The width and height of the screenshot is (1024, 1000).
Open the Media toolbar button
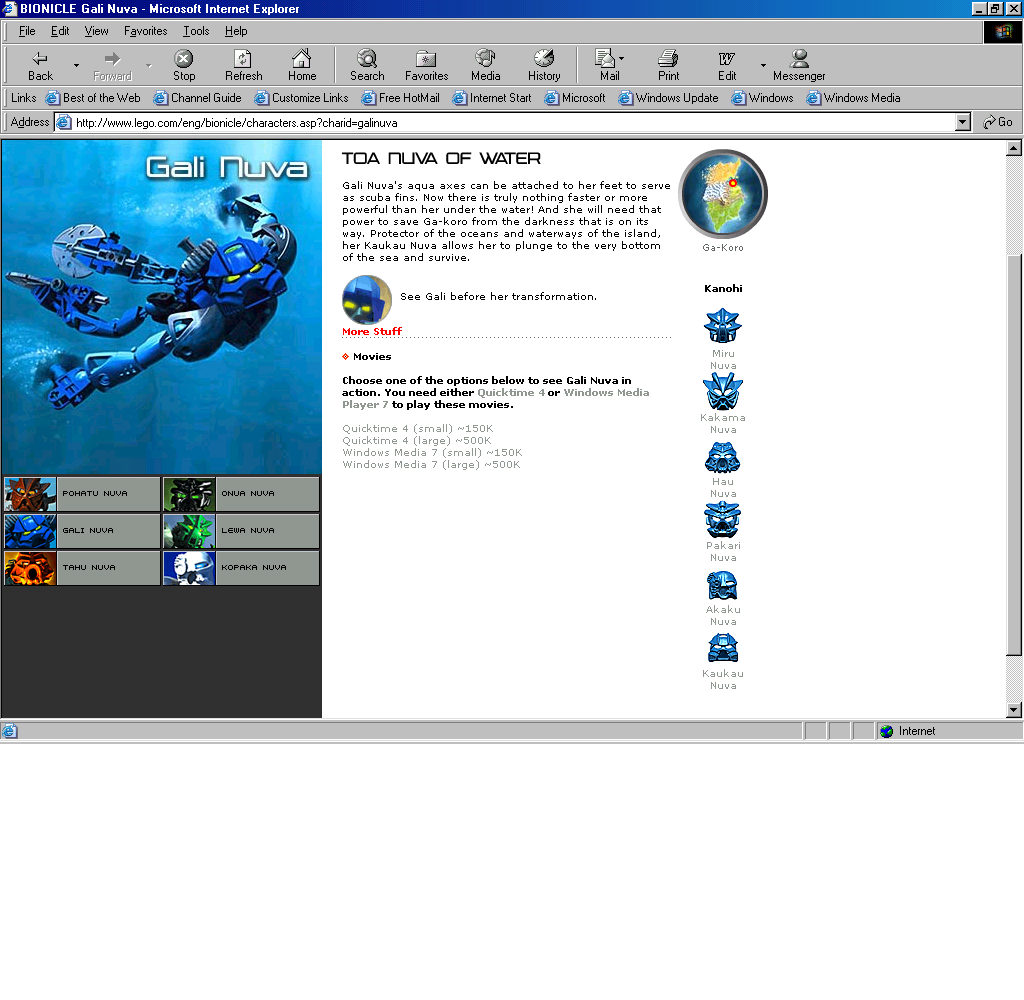tap(485, 65)
